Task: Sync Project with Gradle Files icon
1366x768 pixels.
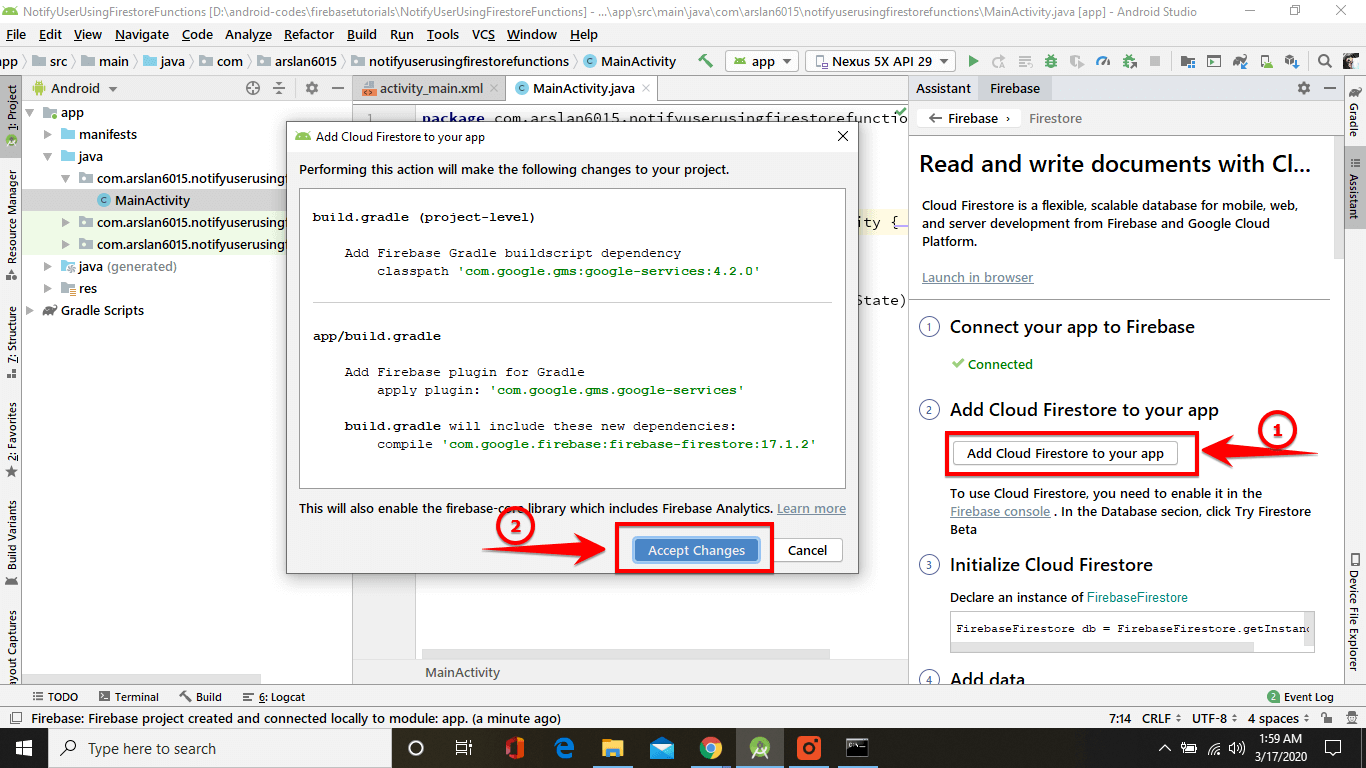Action: tap(1240, 61)
